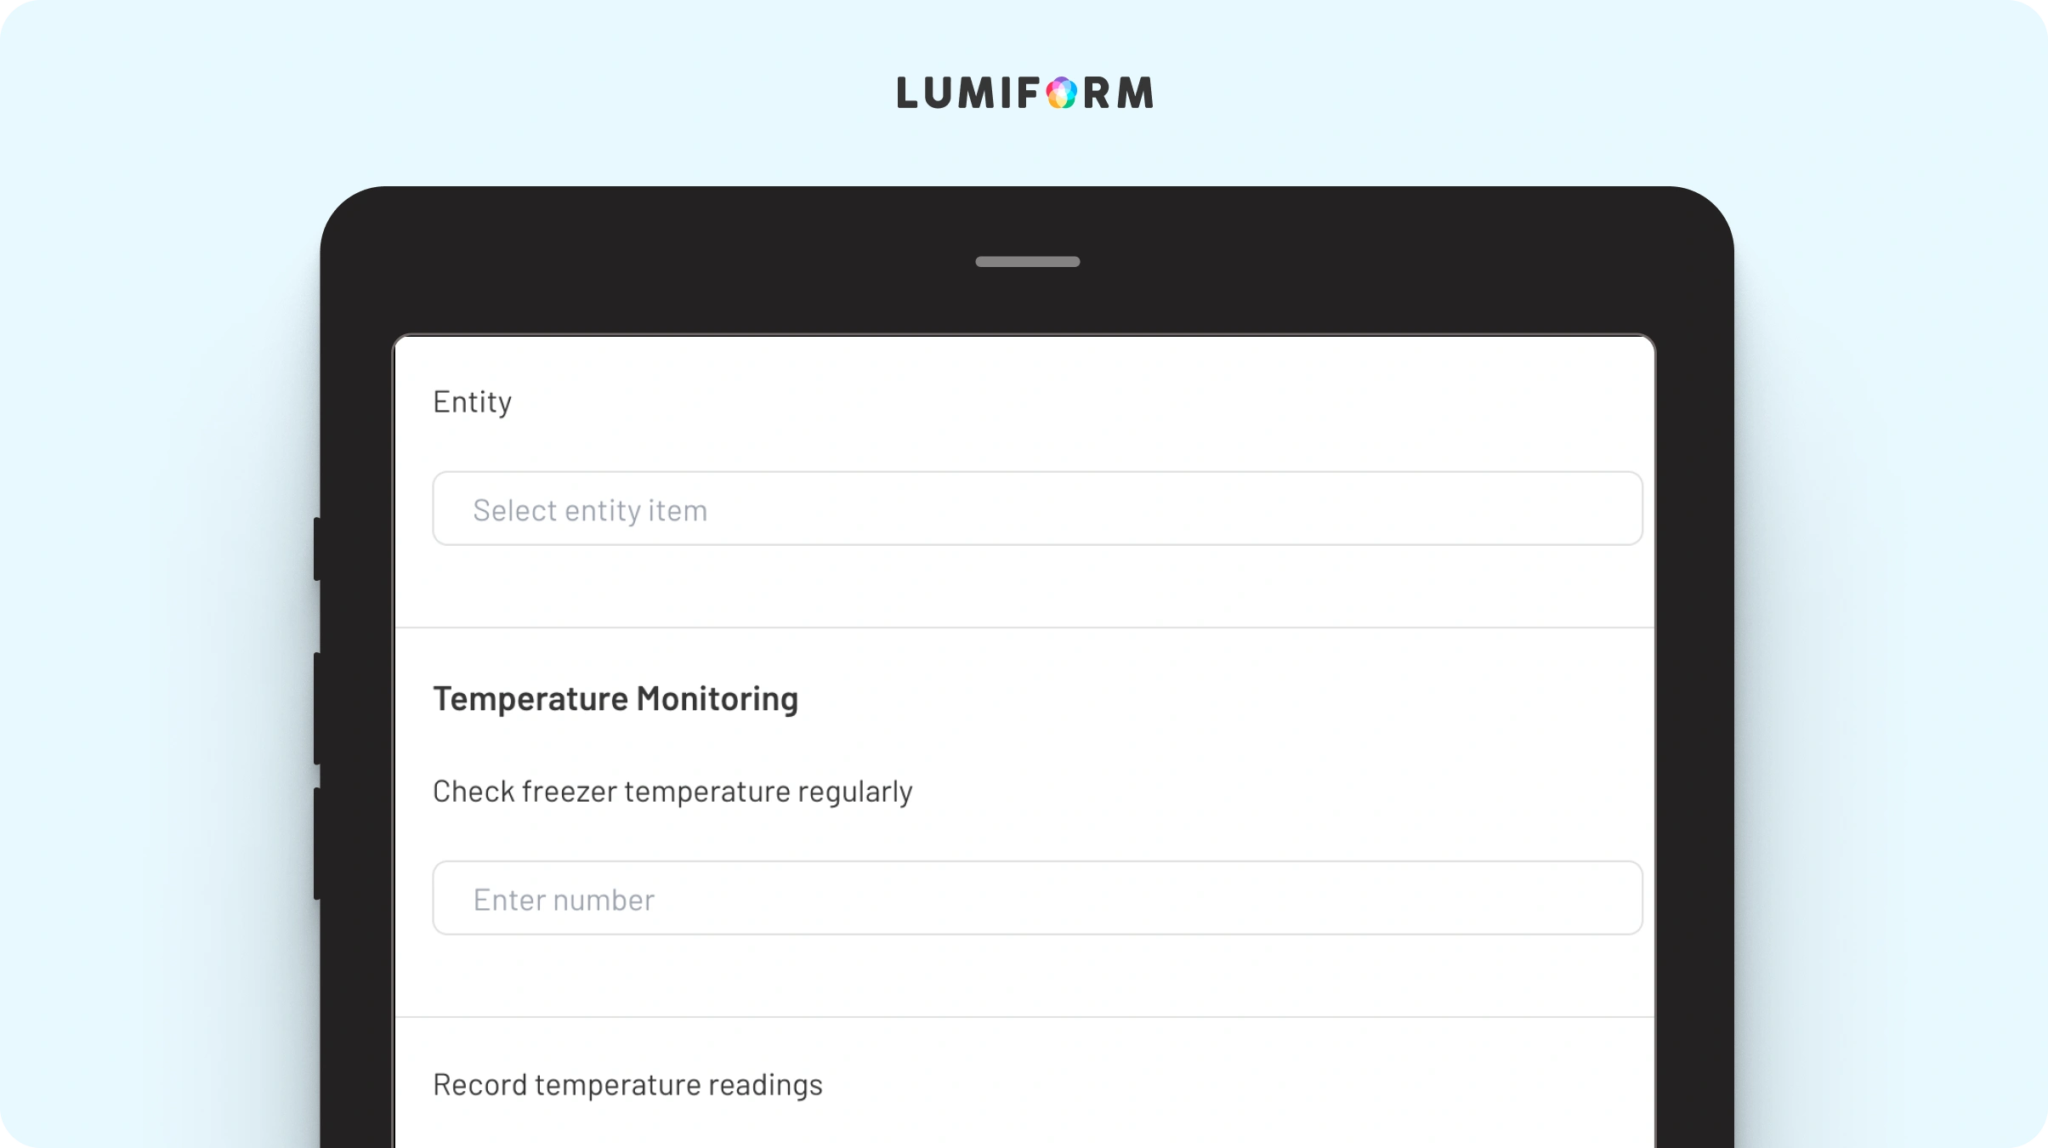Viewport: 2048px width, 1148px height.
Task: Open the Select entity item dropdown
Action: click(x=1037, y=509)
